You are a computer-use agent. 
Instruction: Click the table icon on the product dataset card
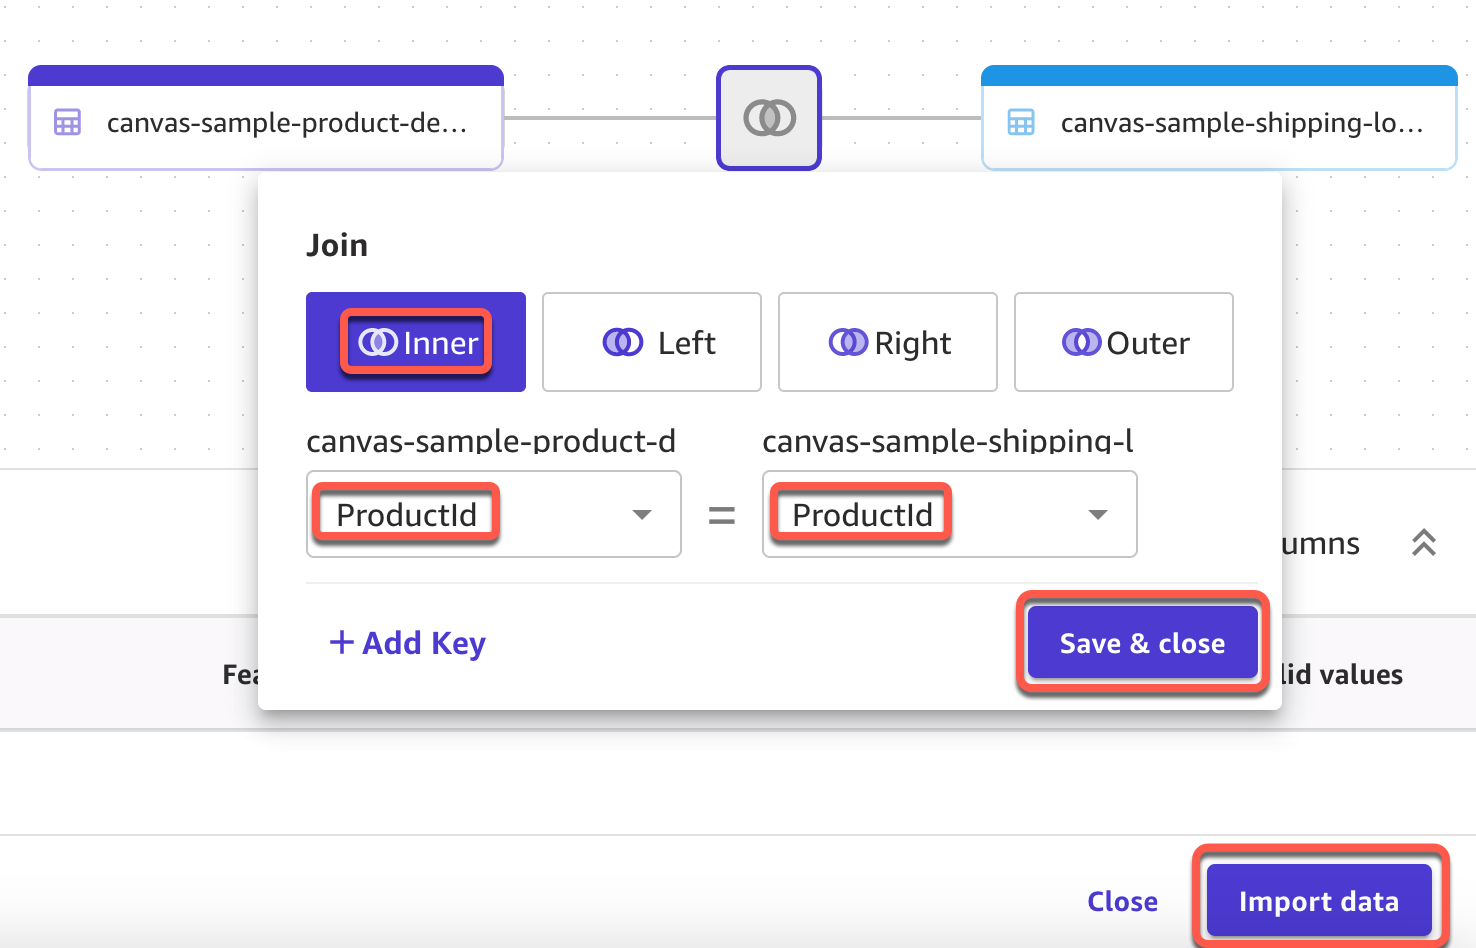[x=67, y=122]
